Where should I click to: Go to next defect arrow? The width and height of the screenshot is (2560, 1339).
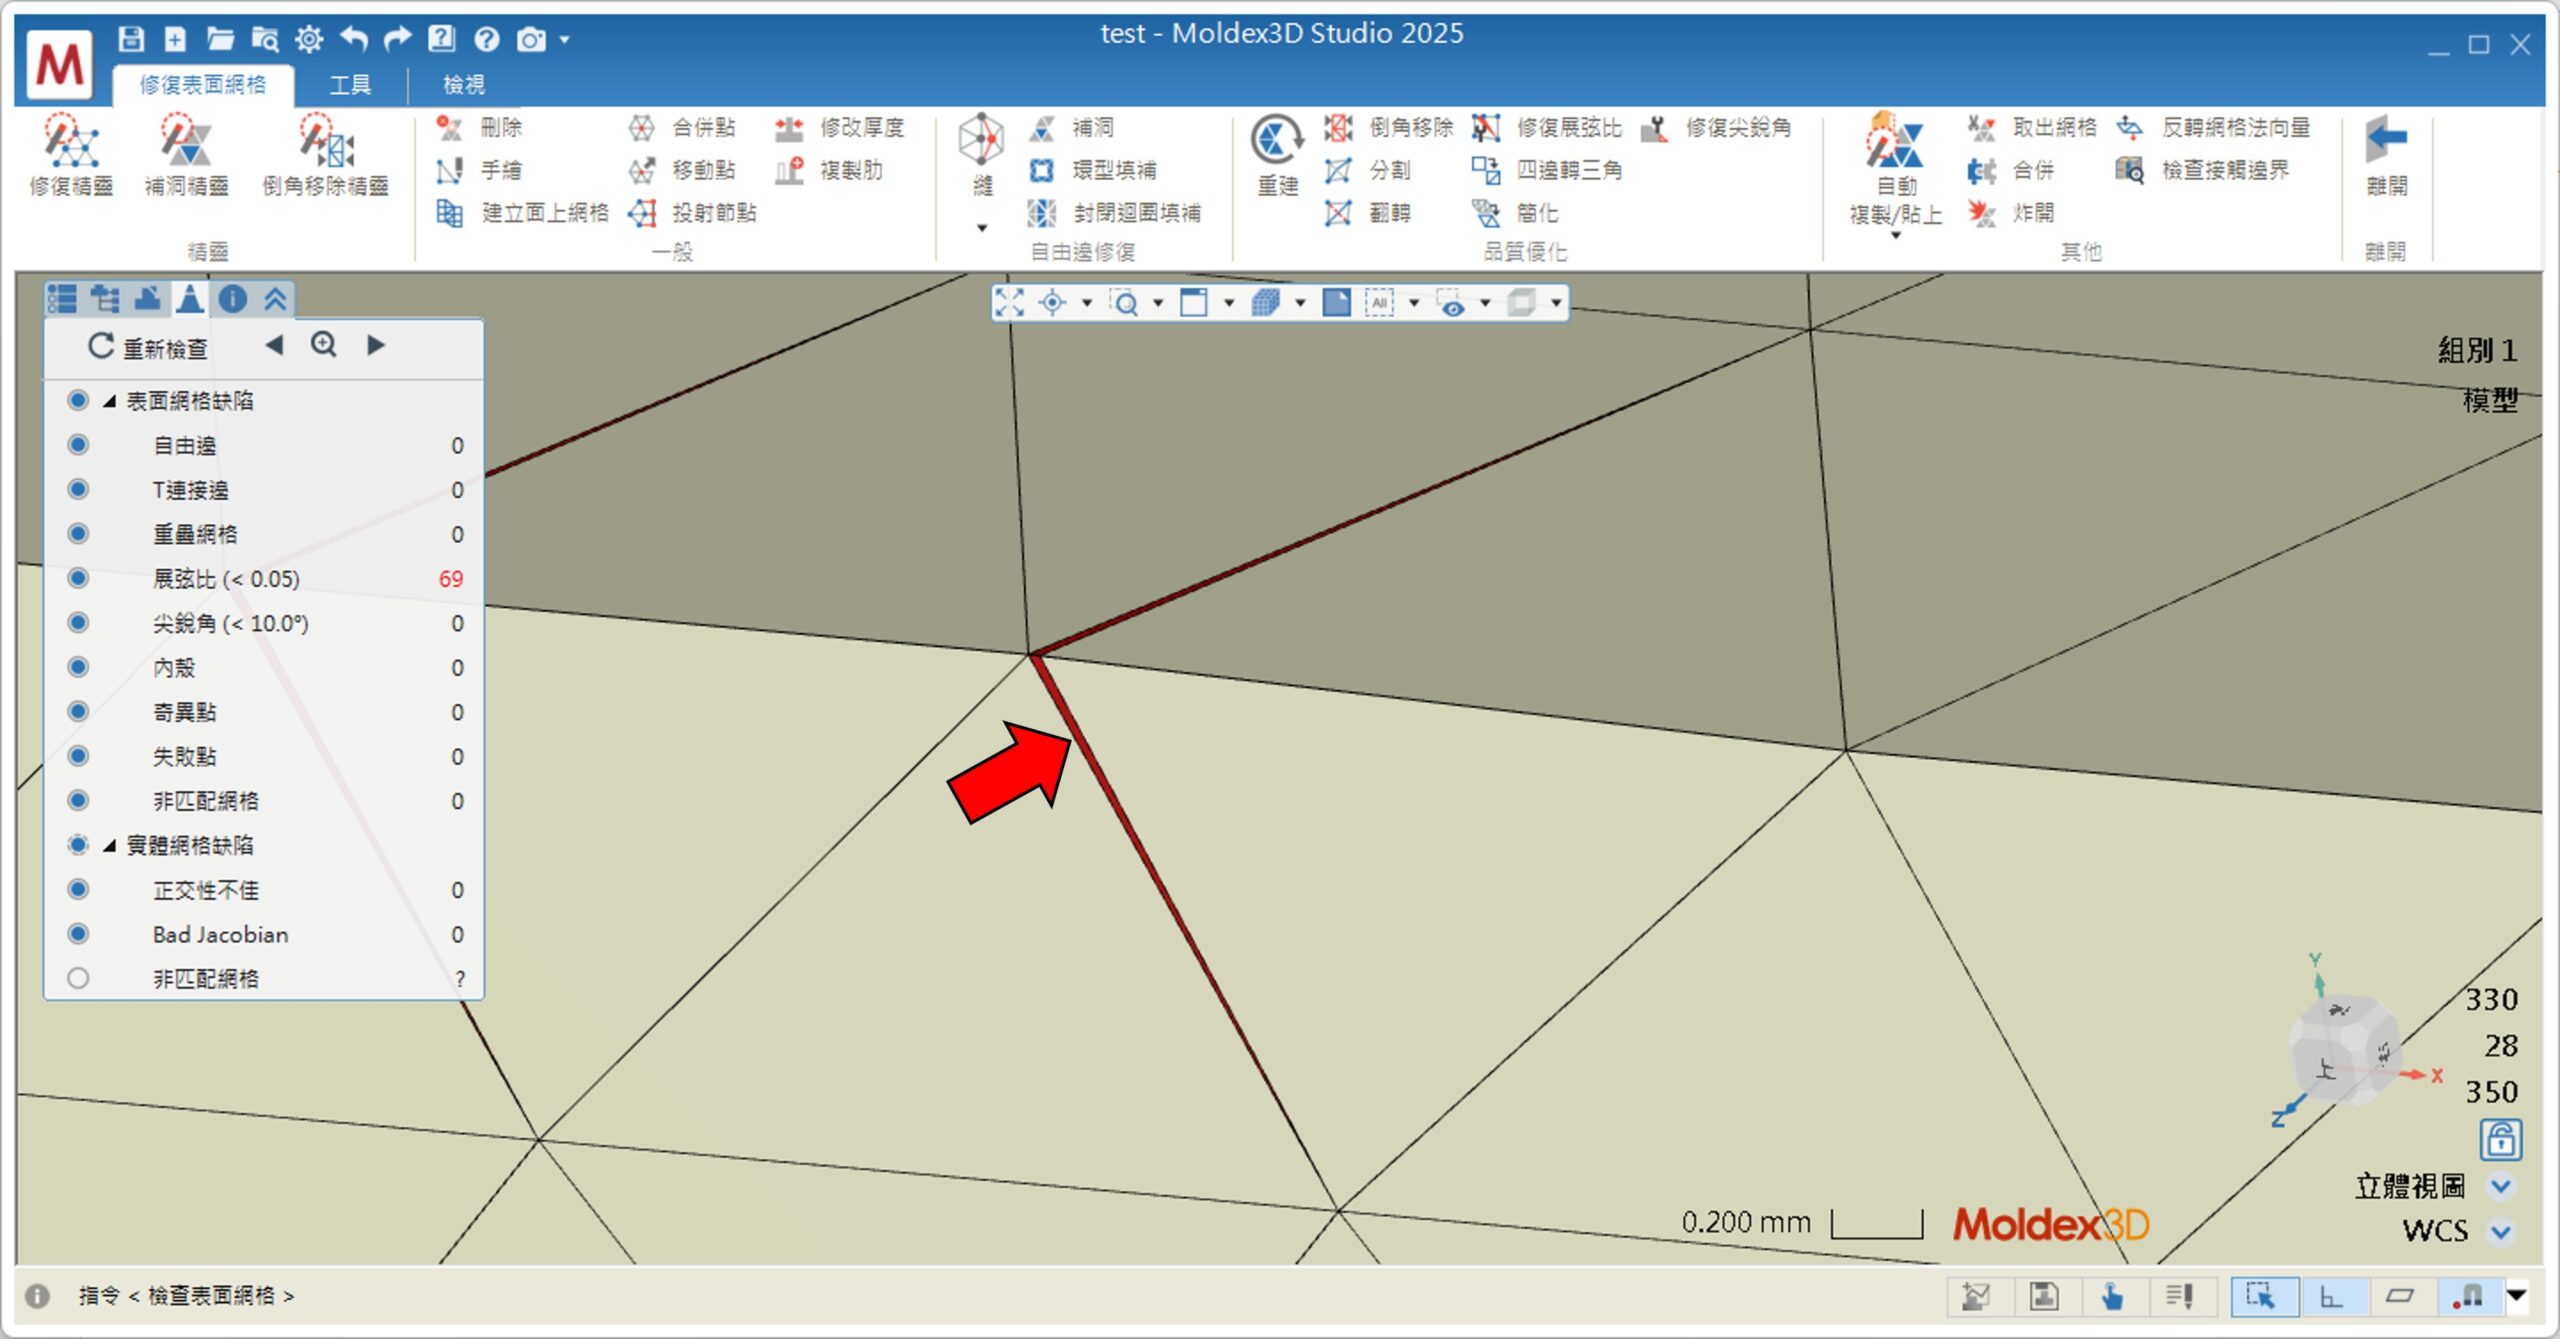(376, 345)
